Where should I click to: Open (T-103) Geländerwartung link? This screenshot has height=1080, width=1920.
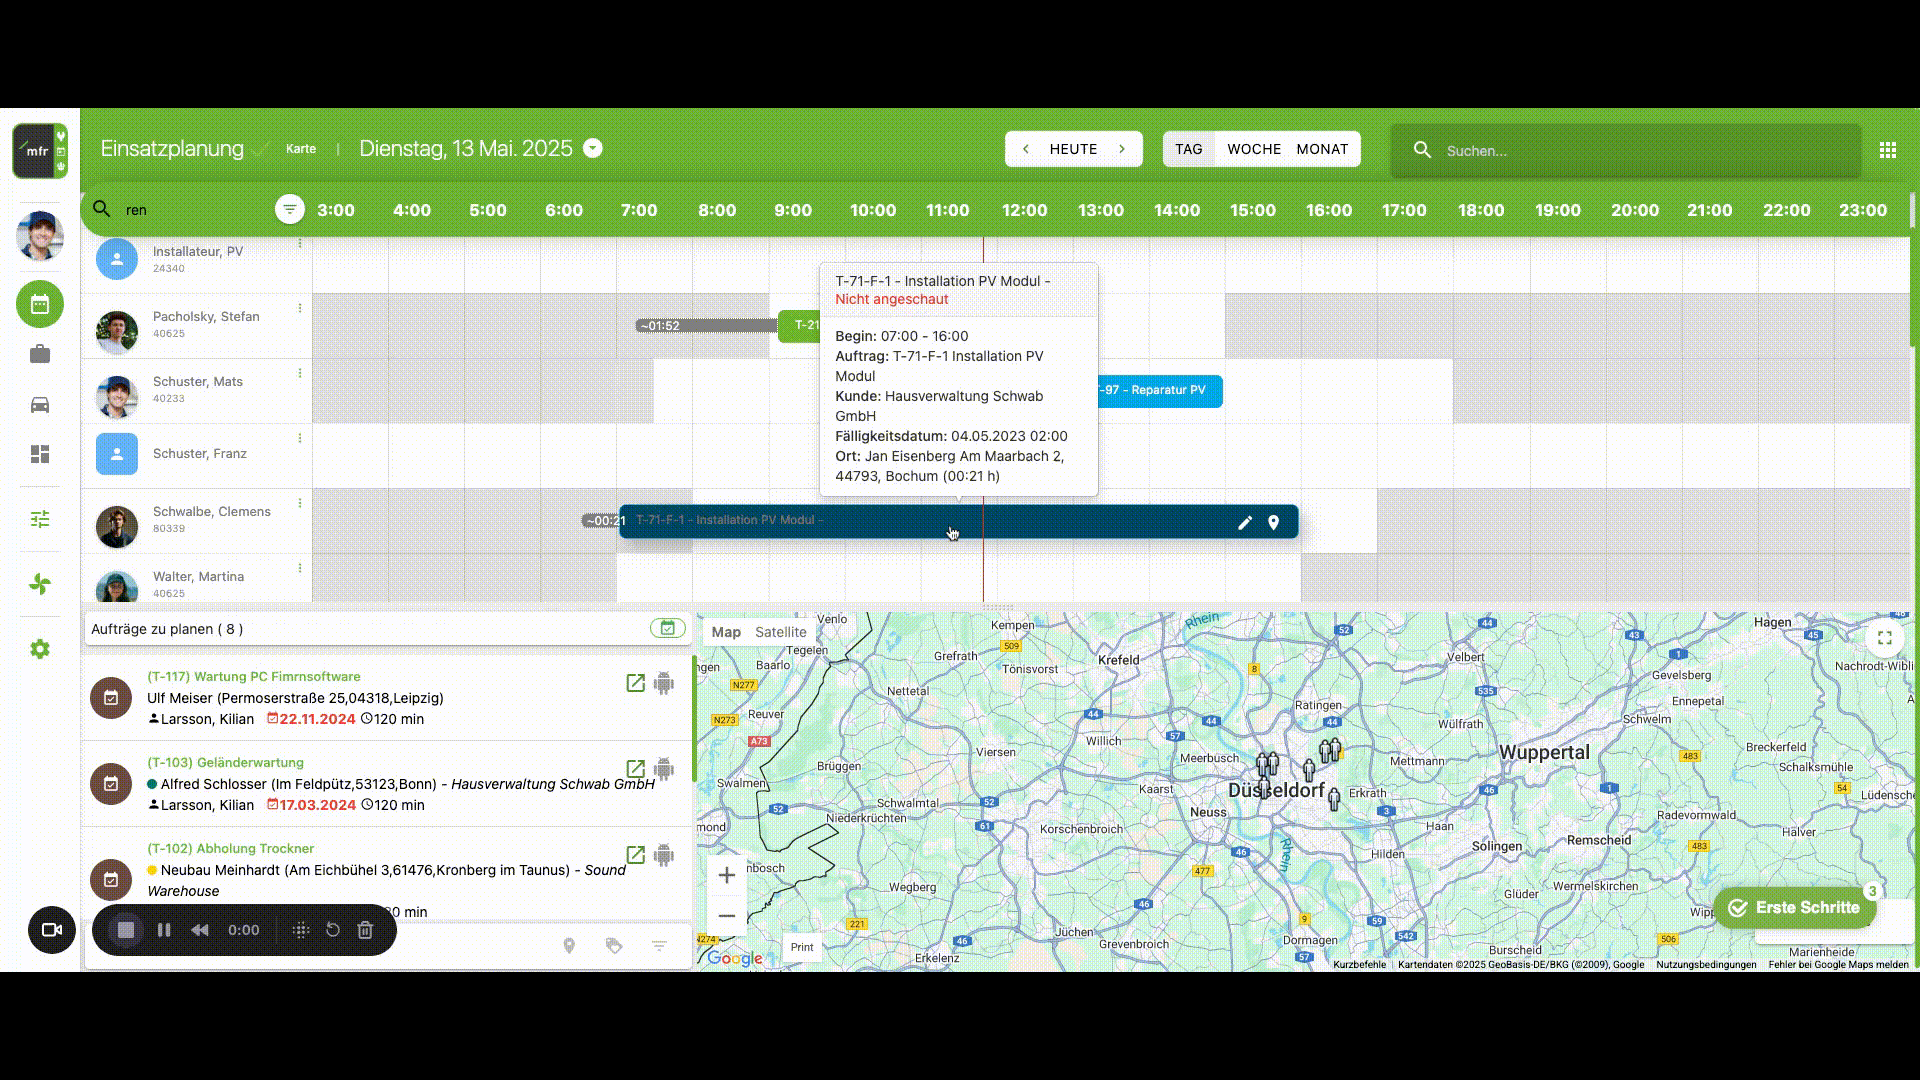[225, 763]
